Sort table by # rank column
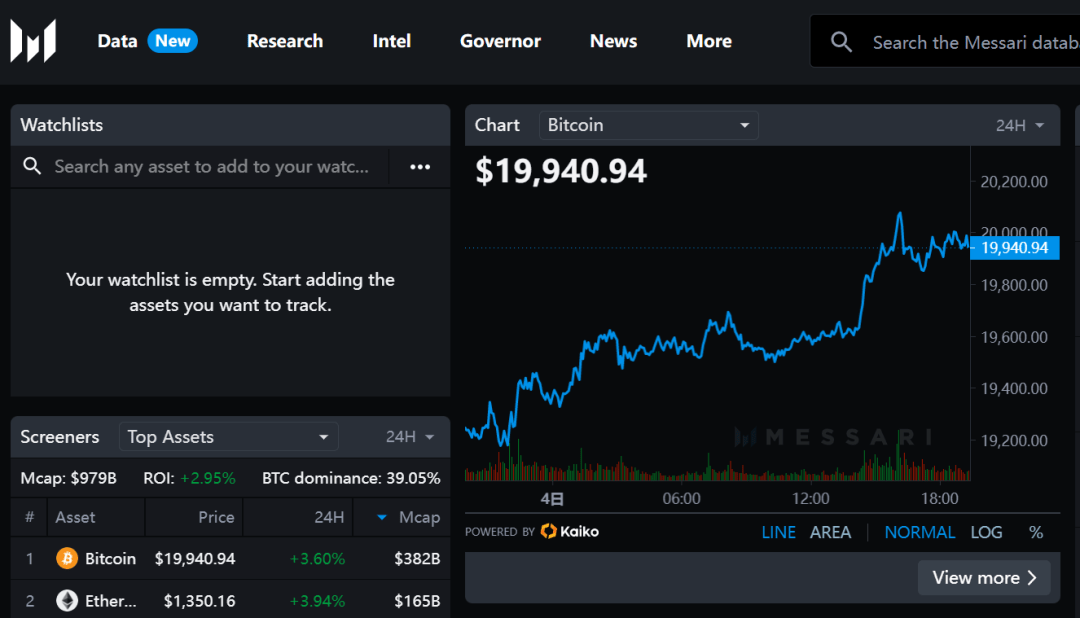This screenshot has height=618, width=1080. tap(29, 517)
